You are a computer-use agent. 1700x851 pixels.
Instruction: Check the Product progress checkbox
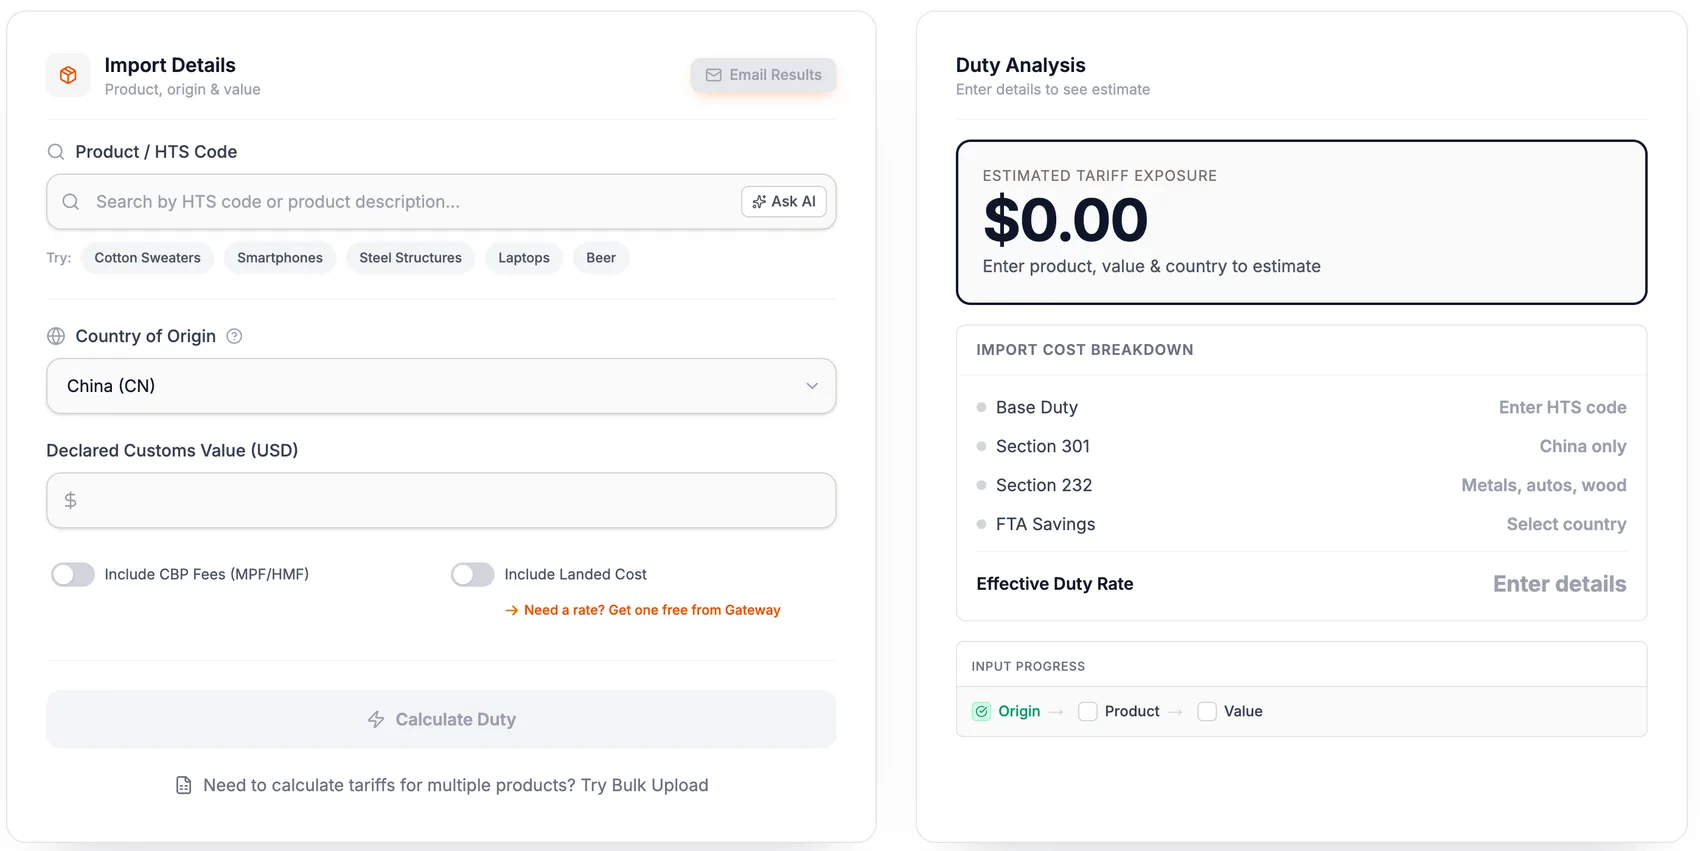click(x=1088, y=711)
